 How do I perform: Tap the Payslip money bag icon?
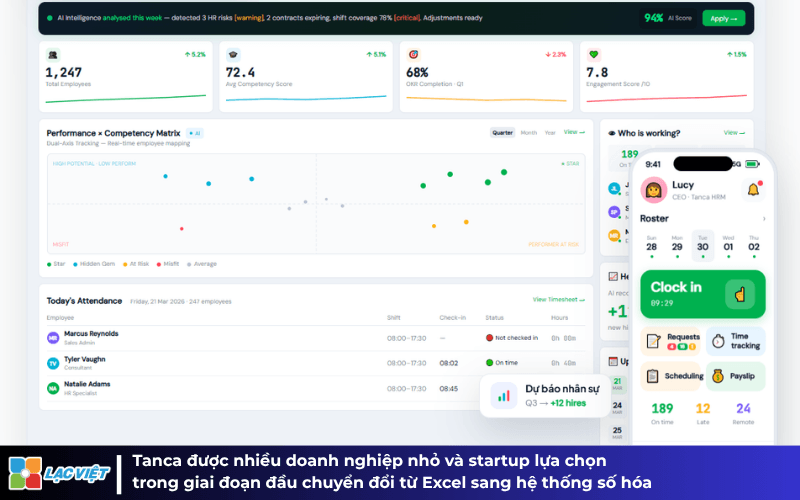tap(718, 377)
